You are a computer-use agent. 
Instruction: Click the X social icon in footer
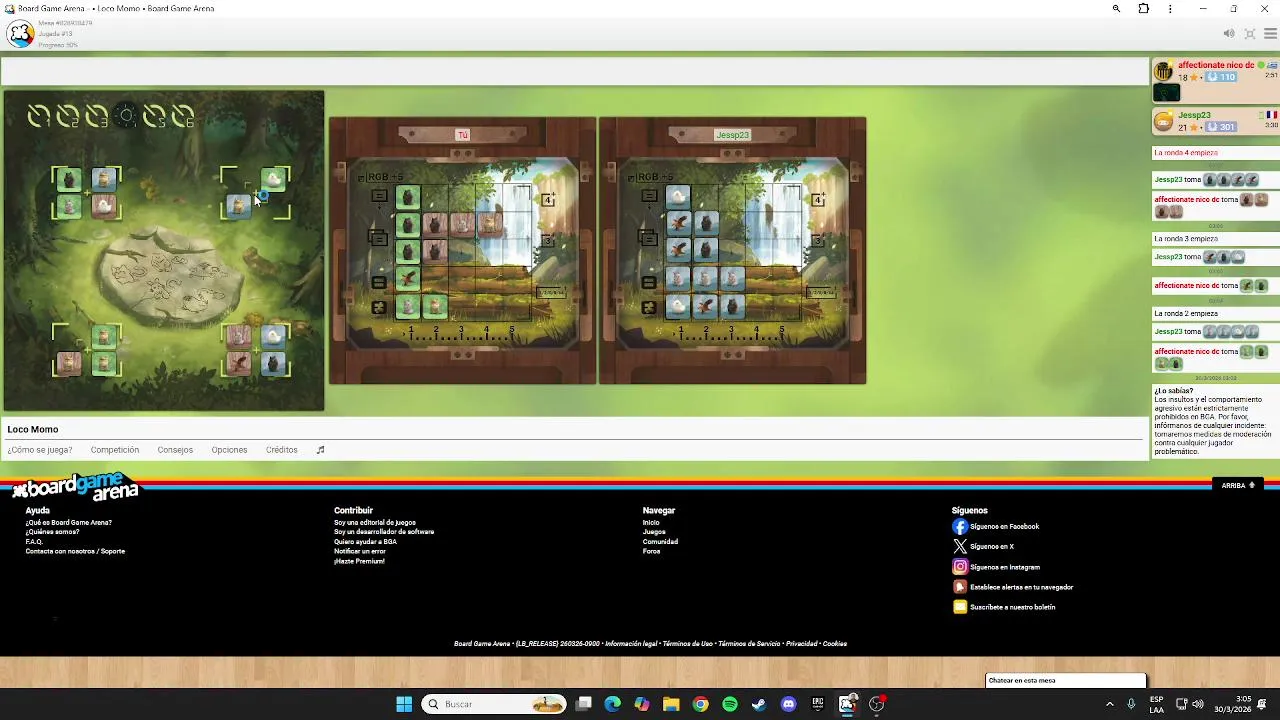coord(960,546)
